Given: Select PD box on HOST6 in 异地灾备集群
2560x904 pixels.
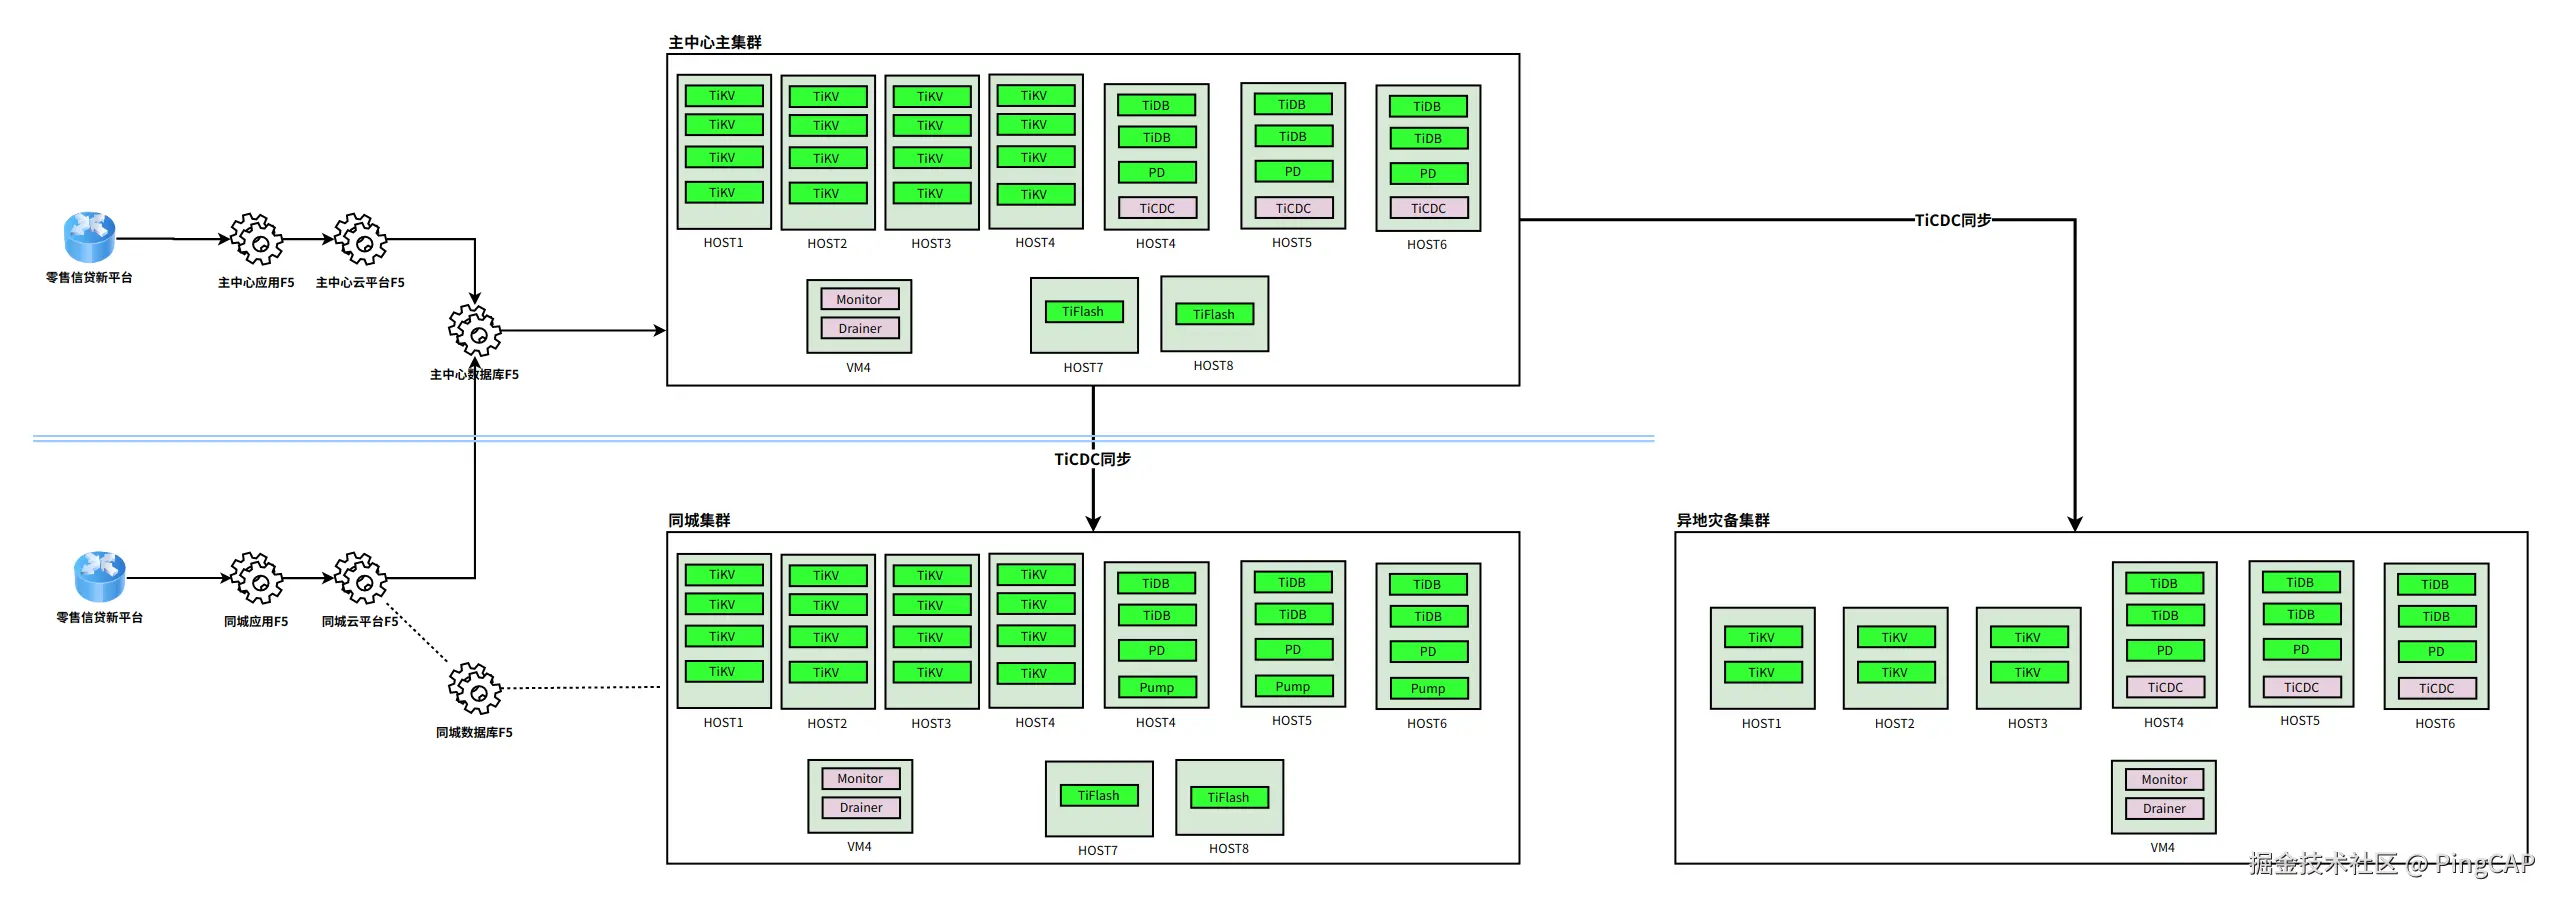Looking at the screenshot, I should point(2437,651).
